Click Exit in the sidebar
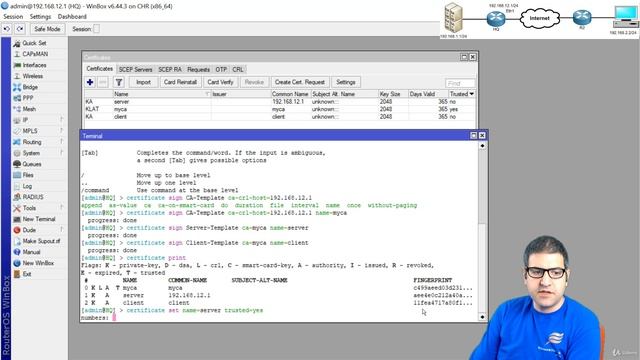 27,274
